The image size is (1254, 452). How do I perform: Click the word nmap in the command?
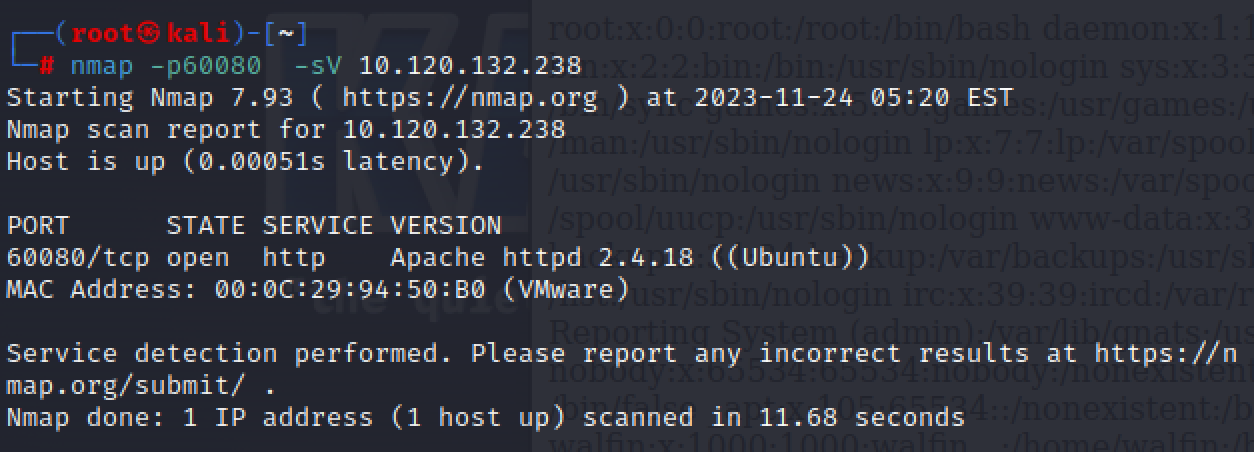[102, 66]
